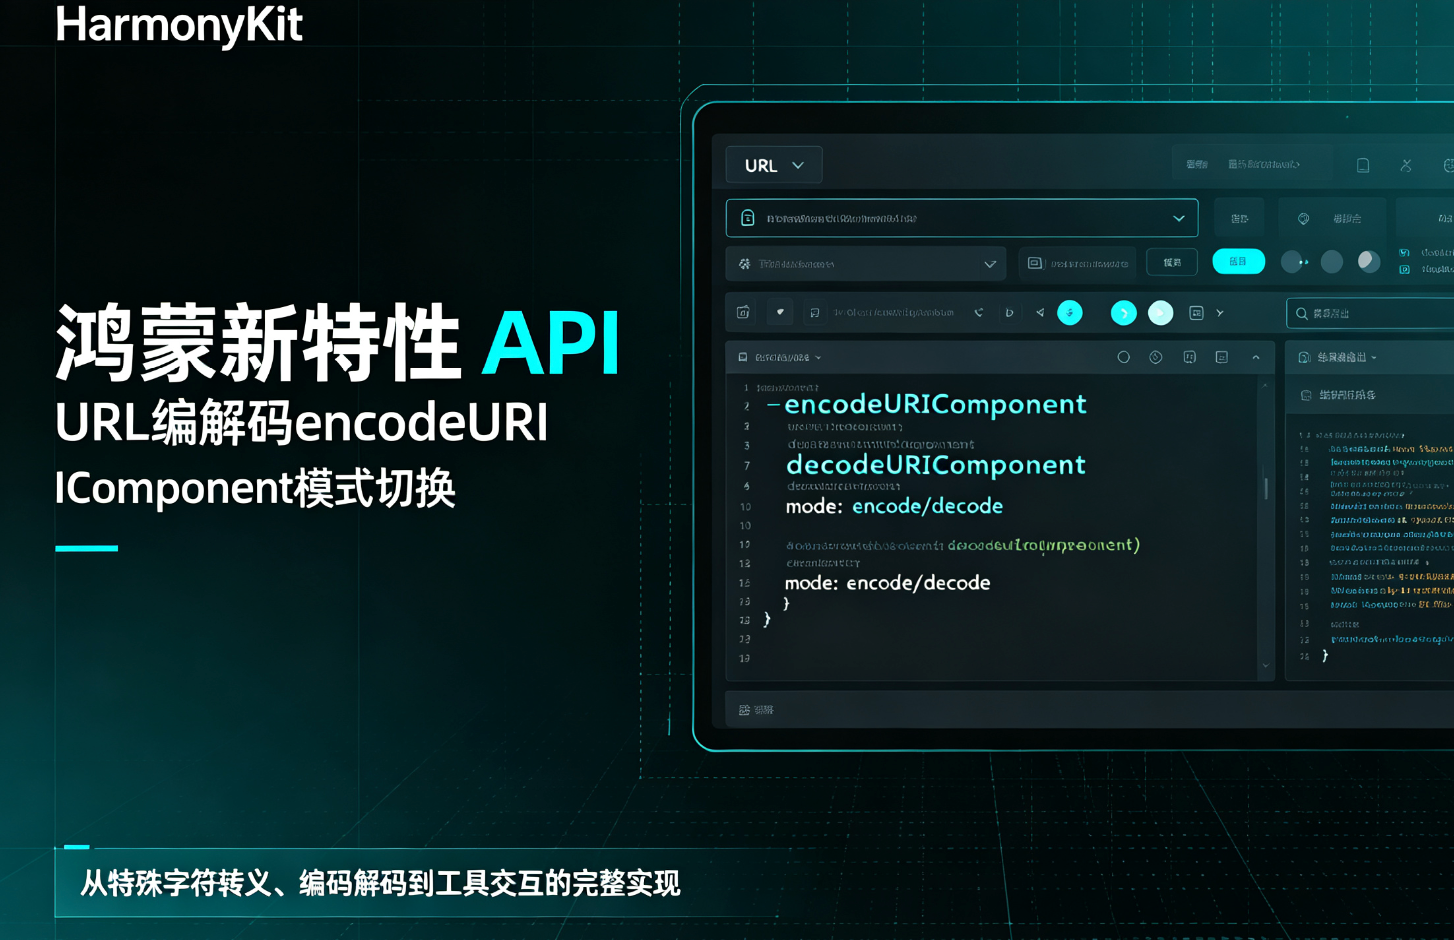Focus the search field with magnifier icon

point(1370,313)
